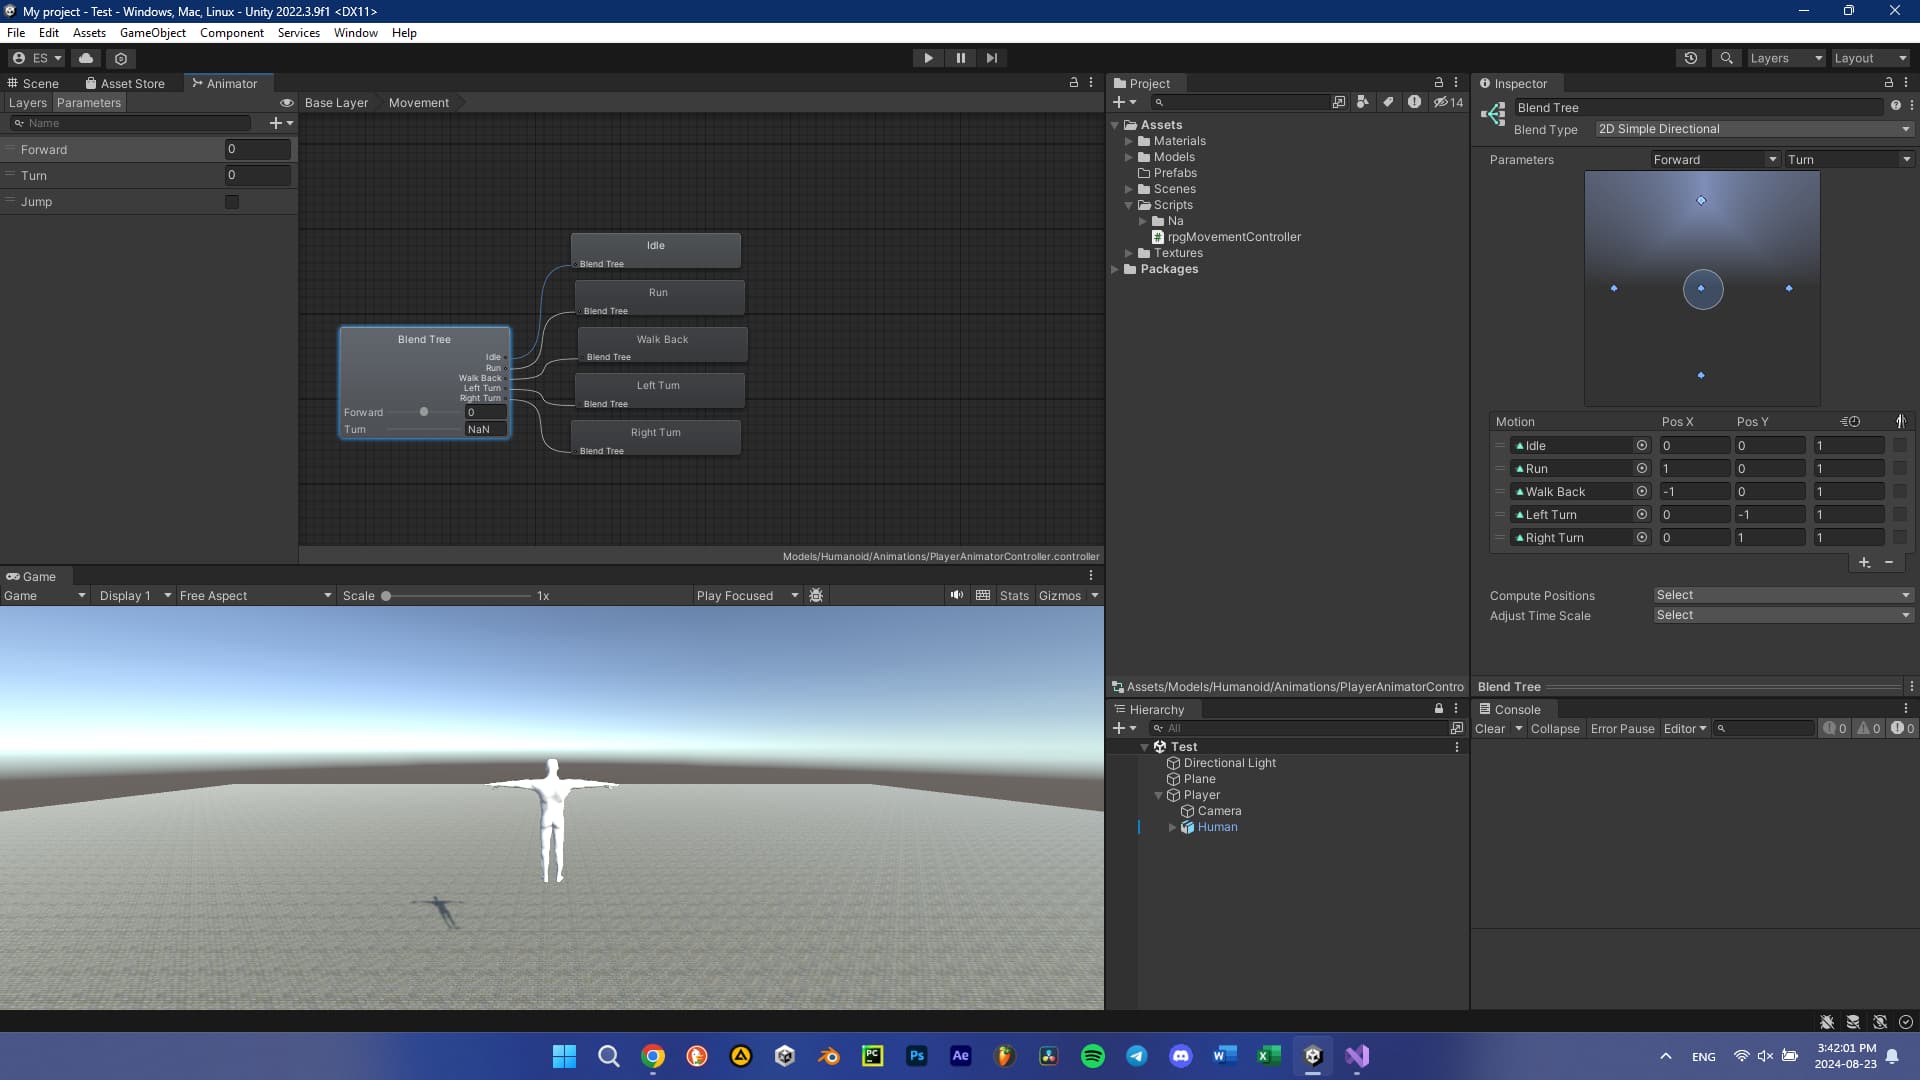Switch to the Console tab
Screen dimensions: 1920x1080
(1517, 709)
